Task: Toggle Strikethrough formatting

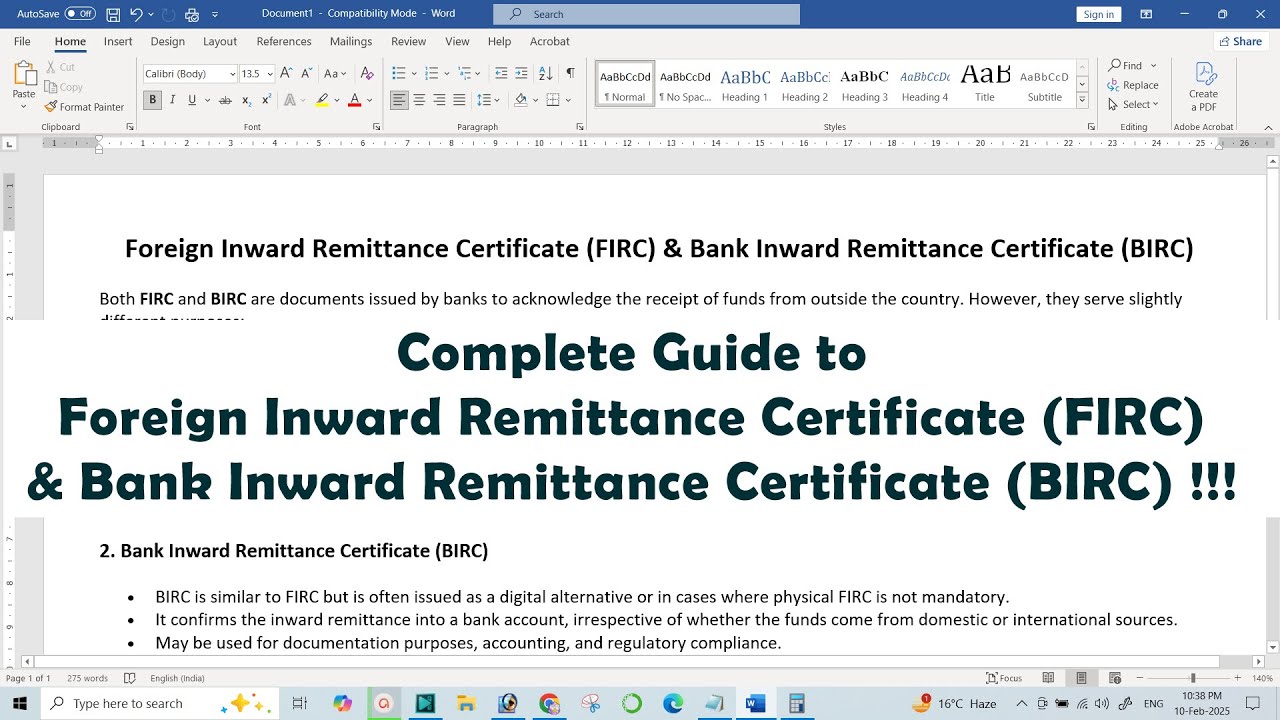Action: coord(225,100)
